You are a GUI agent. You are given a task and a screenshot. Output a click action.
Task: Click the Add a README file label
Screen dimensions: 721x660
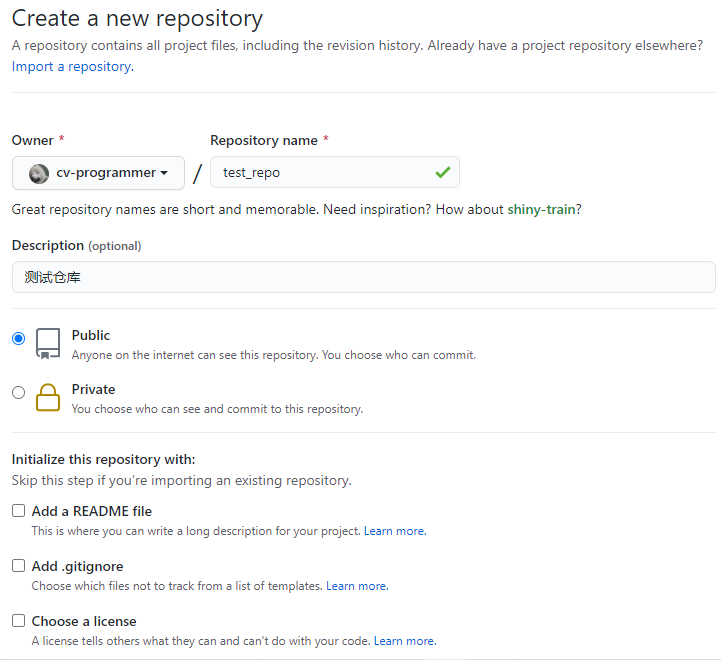pyautogui.click(x=92, y=511)
